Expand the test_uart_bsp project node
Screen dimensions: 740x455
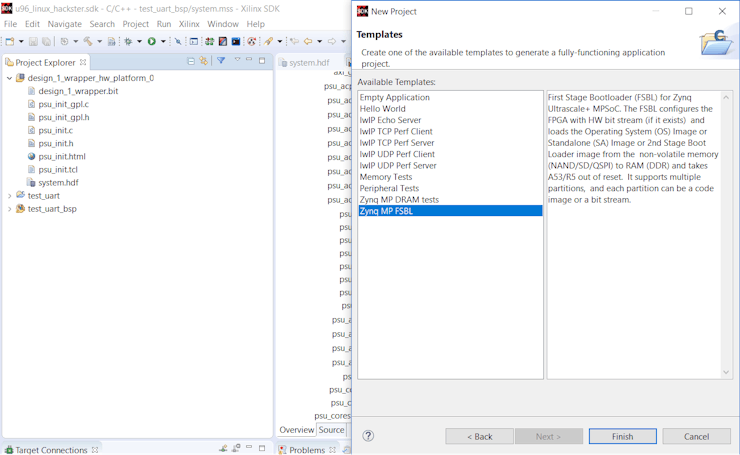[9, 209]
